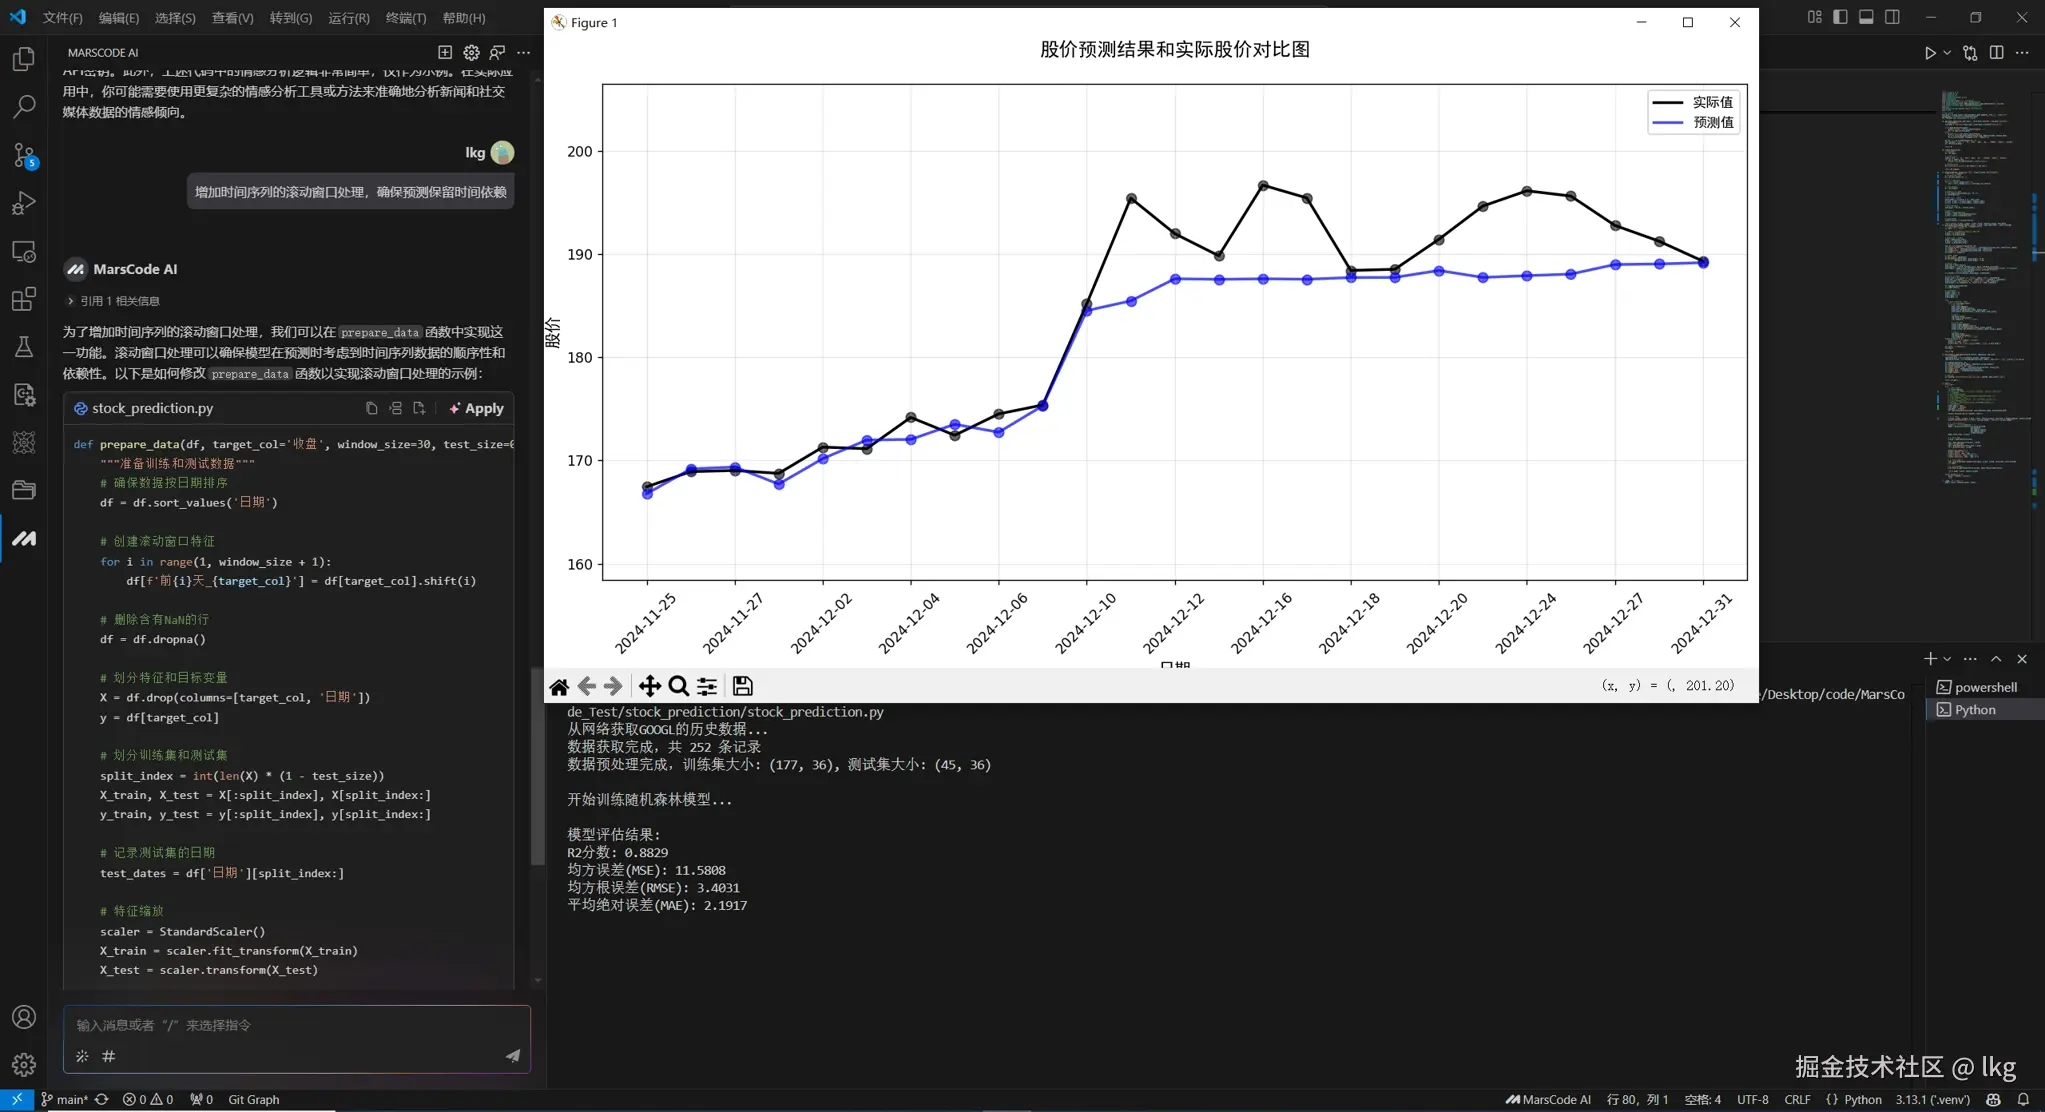Save the figure with floppy disk icon
This screenshot has width=2045, height=1112.
click(x=741, y=686)
